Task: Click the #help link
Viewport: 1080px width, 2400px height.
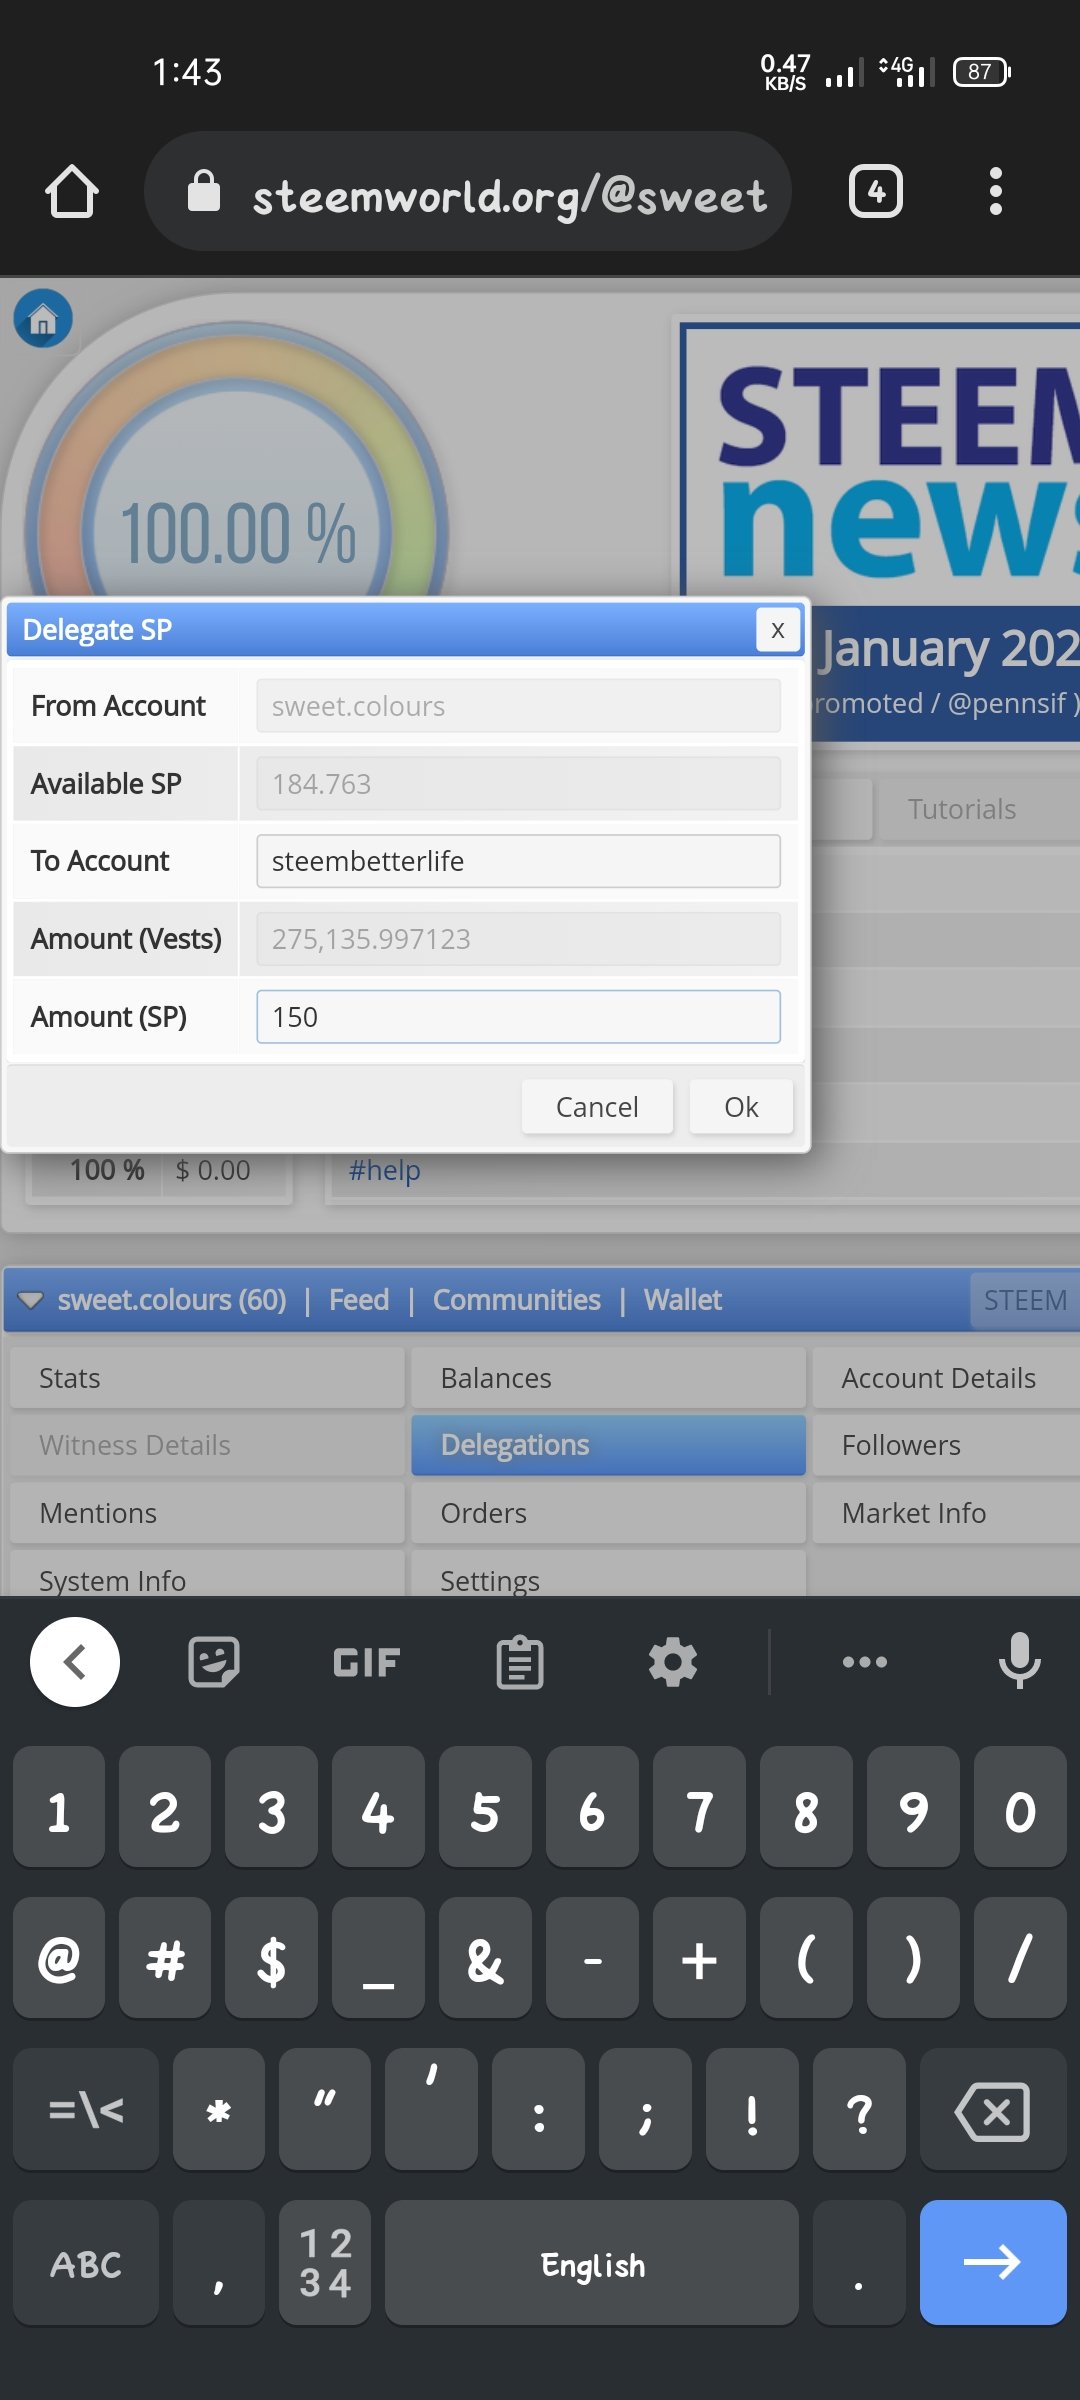Action: (384, 1170)
